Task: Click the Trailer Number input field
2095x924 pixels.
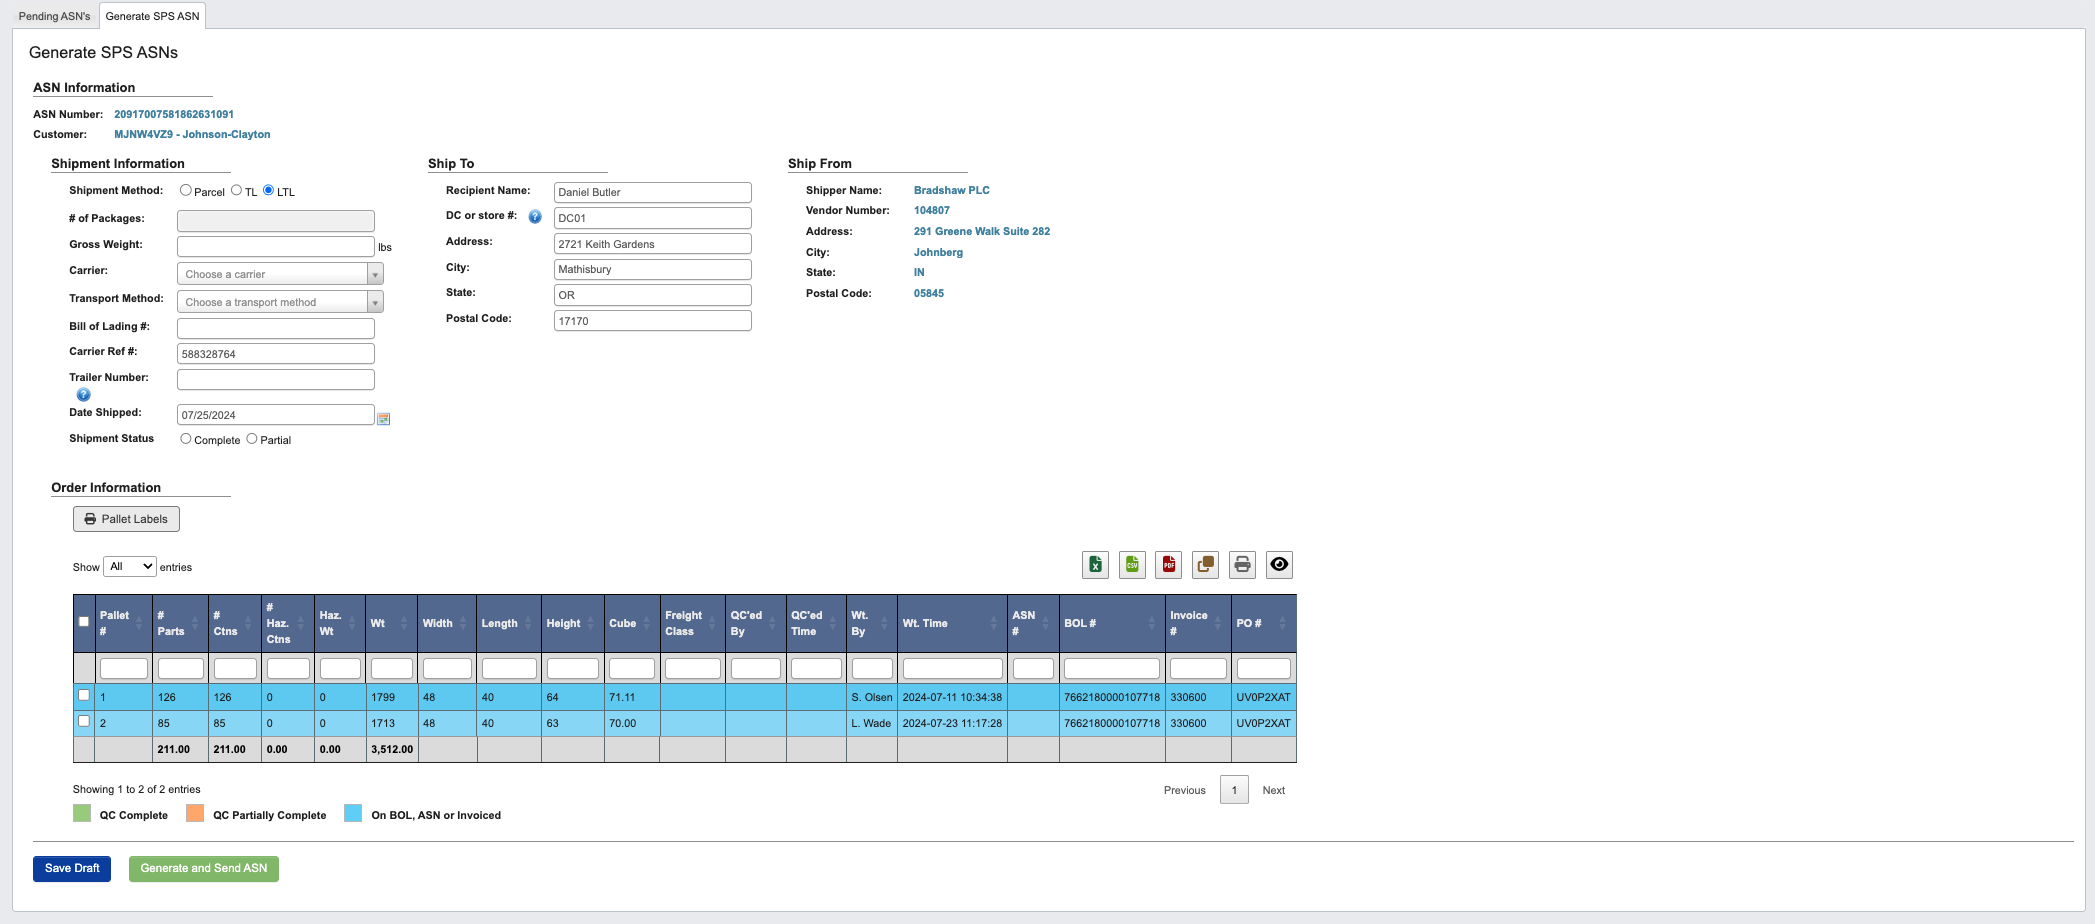Action: point(276,379)
